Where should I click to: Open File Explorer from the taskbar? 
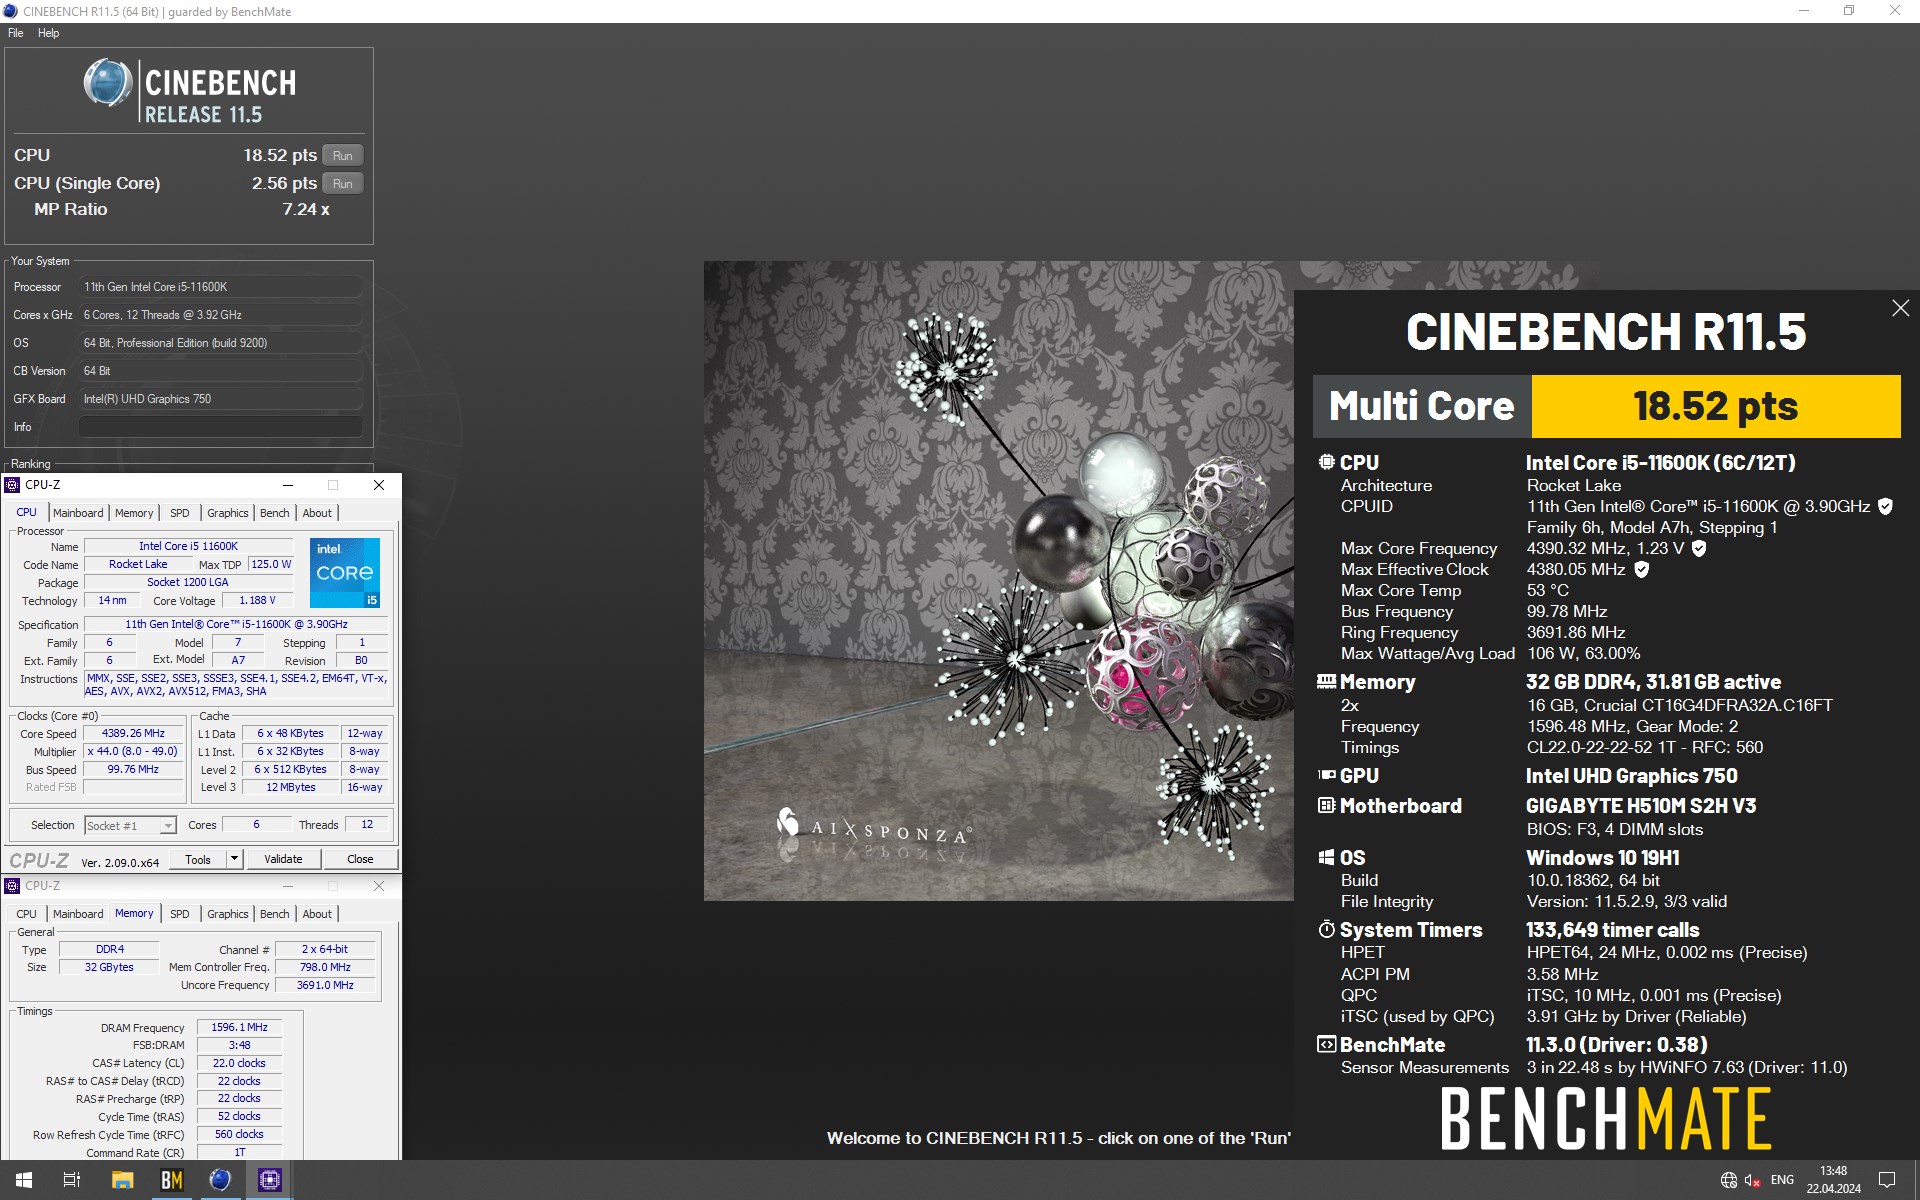(122, 1180)
